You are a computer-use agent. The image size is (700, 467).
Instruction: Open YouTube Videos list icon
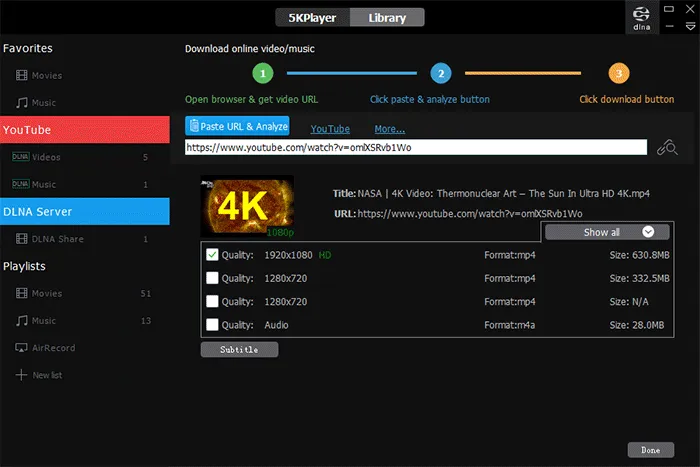coord(21,157)
